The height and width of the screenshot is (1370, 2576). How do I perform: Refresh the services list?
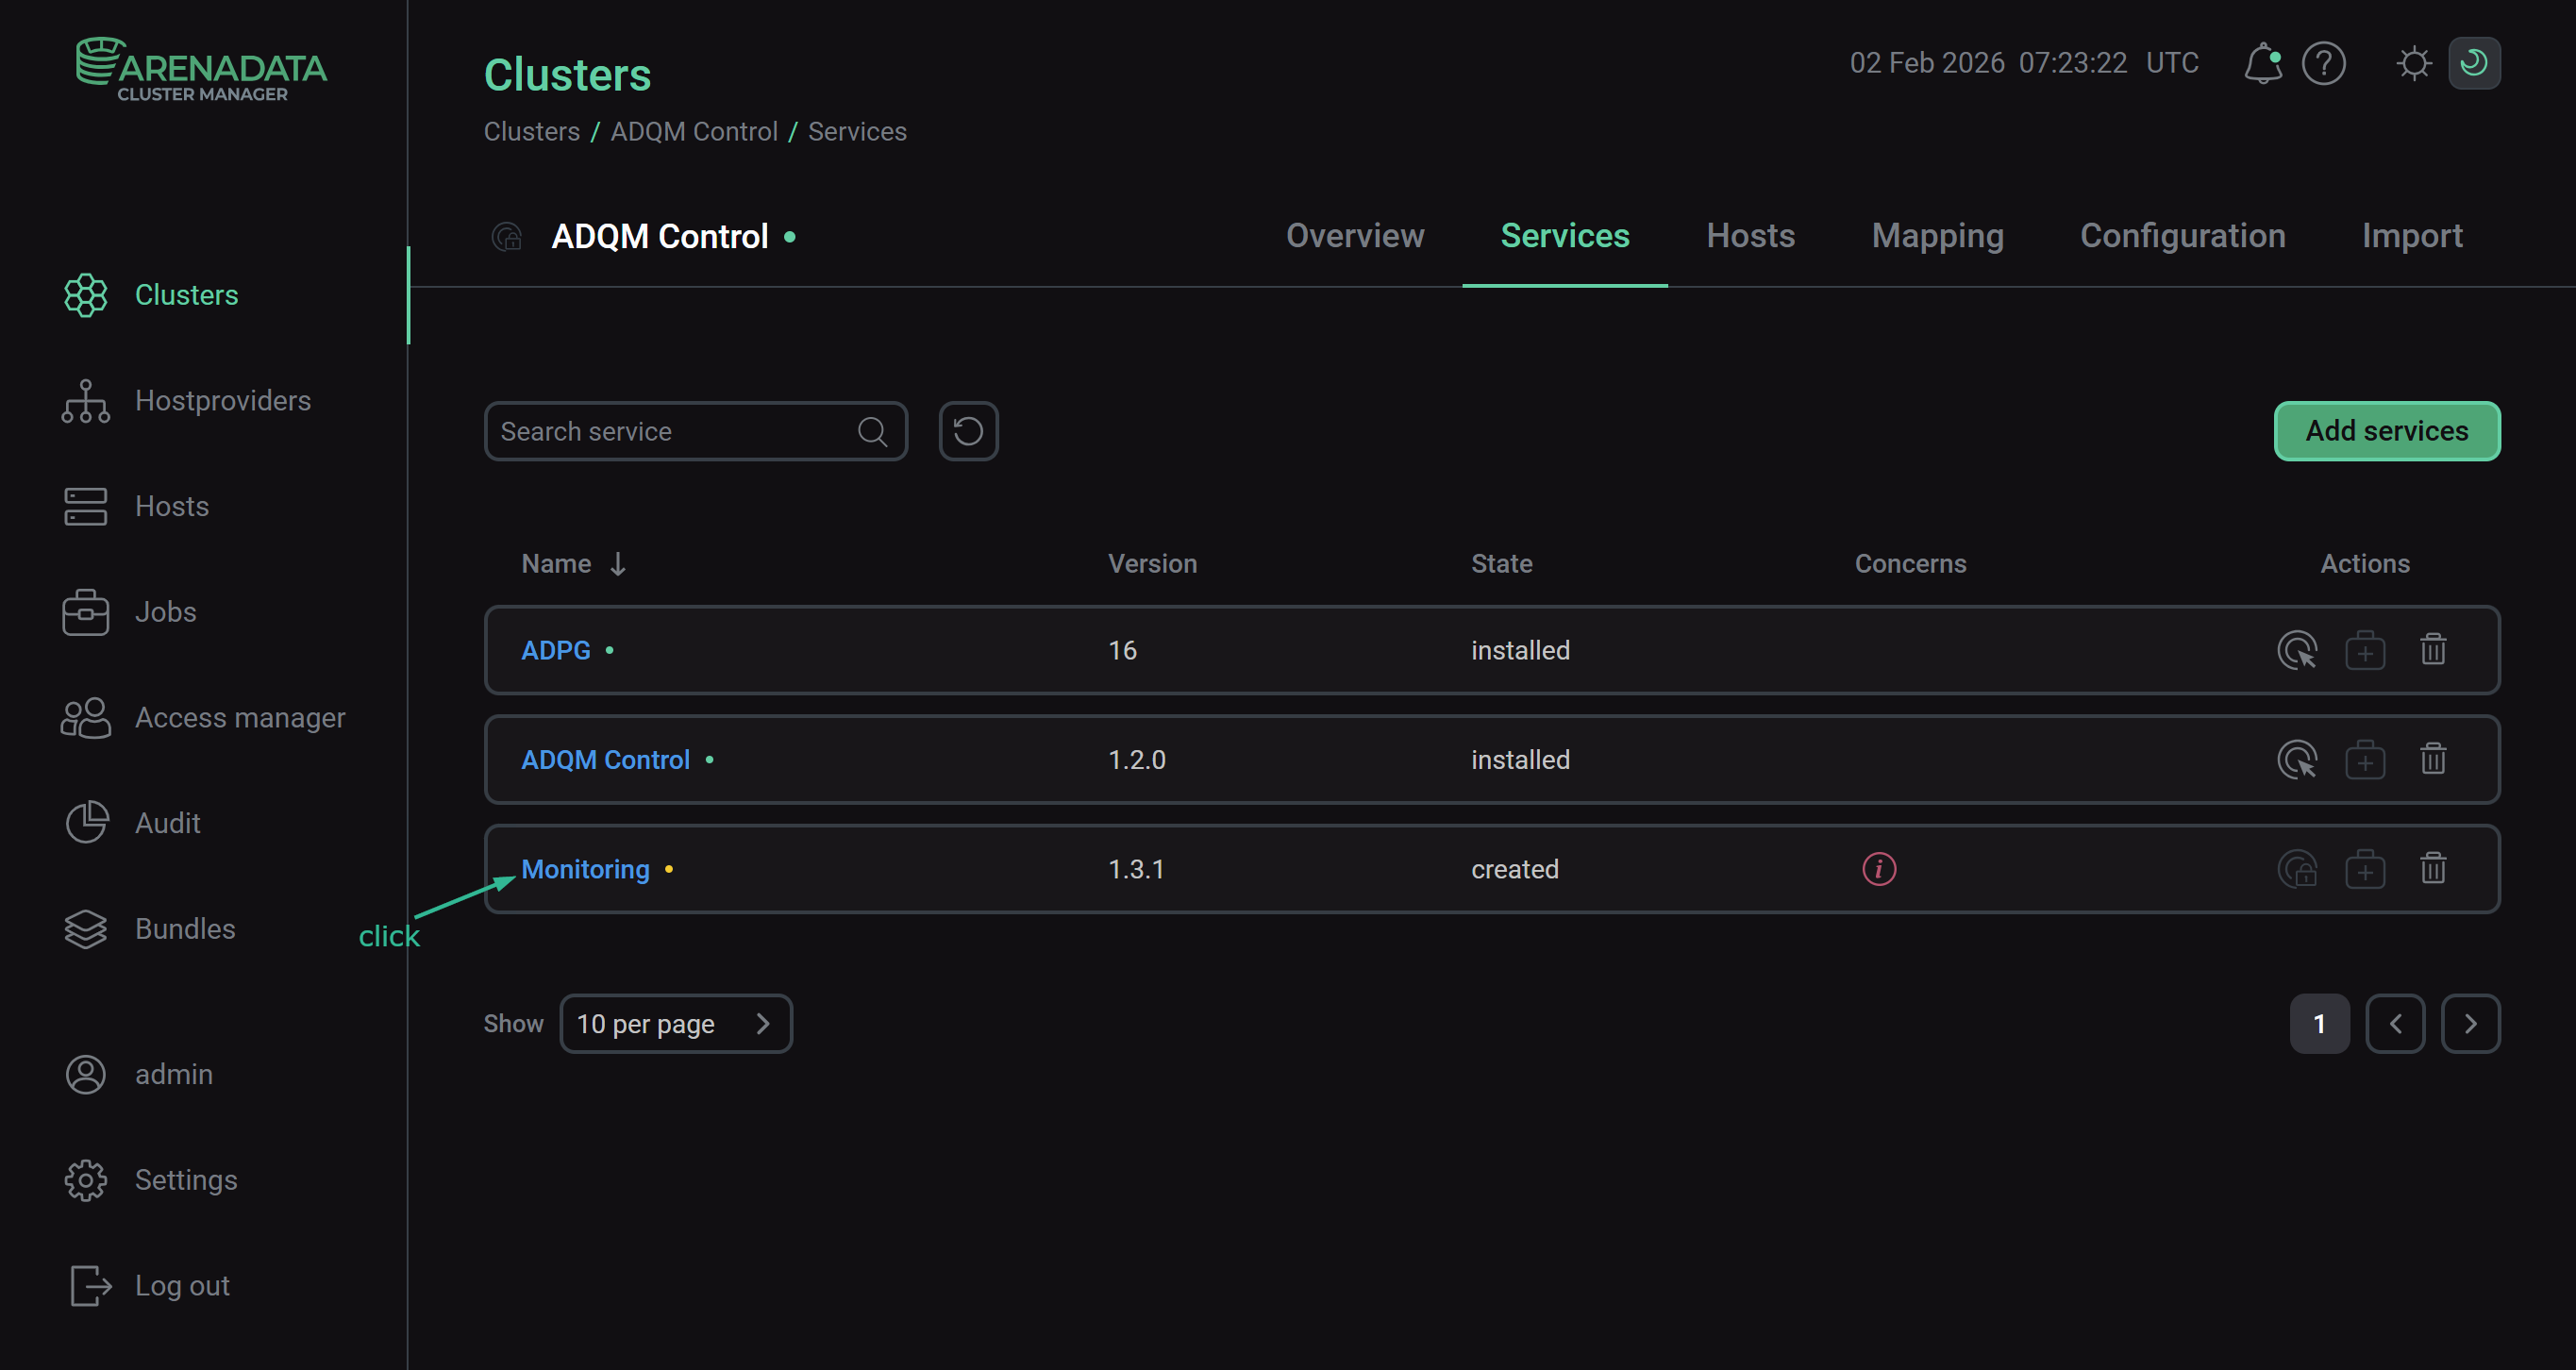(x=967, y=431)
